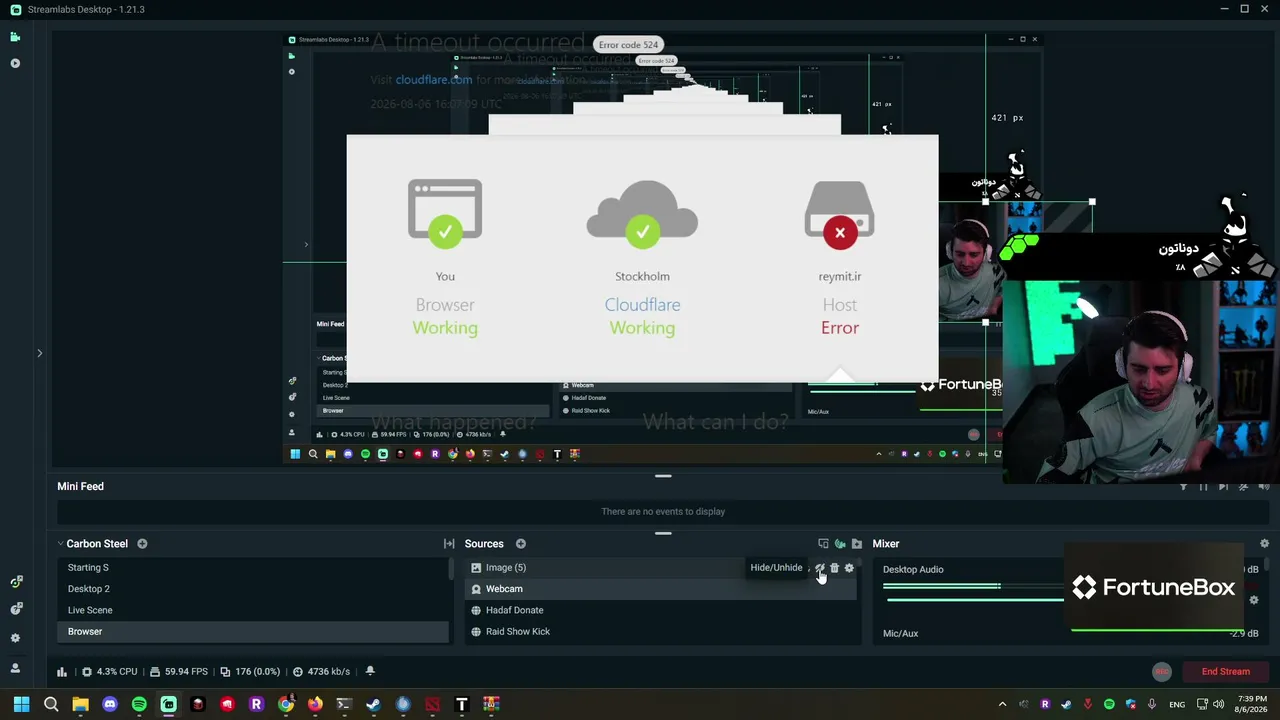Open the volume flyout in system tray
Image resolution: width=1280 pixels, height=720 pixels.
tap(1218, 704)
